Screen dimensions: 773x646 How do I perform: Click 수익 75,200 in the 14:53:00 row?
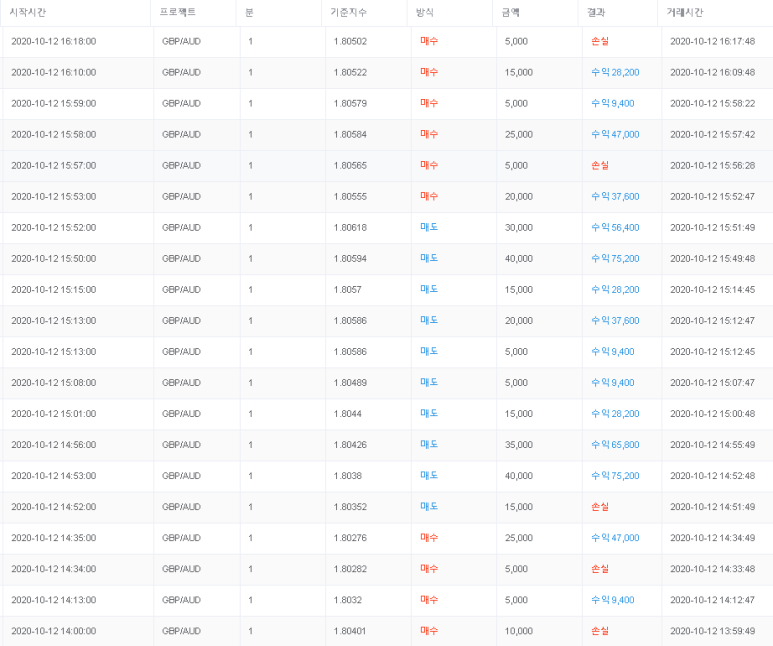(x=615, y=476)
